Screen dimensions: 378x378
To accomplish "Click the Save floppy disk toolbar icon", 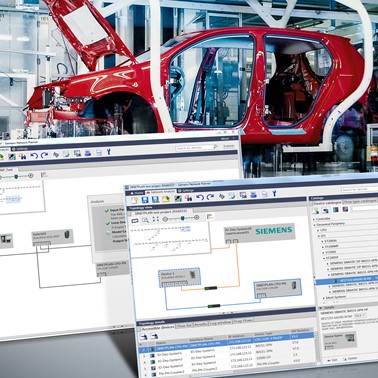I will [x=145, y=200].
